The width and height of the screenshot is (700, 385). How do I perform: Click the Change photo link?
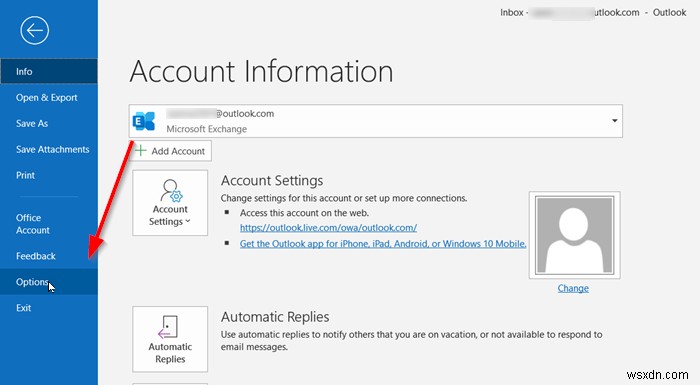(x=573, y=288)
